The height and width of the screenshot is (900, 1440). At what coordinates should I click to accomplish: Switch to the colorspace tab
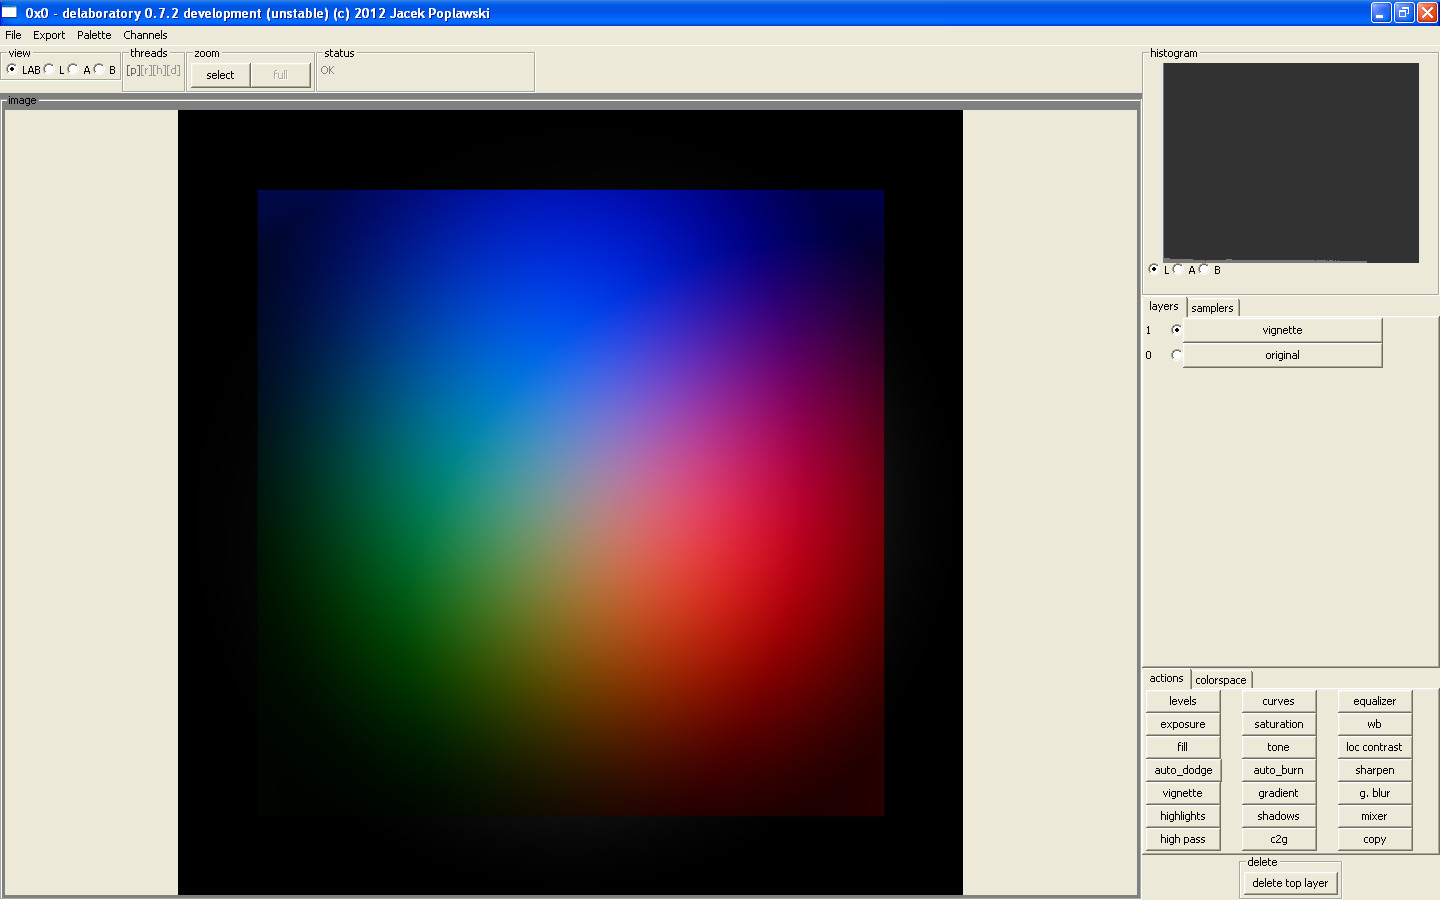pos(1221,680)
